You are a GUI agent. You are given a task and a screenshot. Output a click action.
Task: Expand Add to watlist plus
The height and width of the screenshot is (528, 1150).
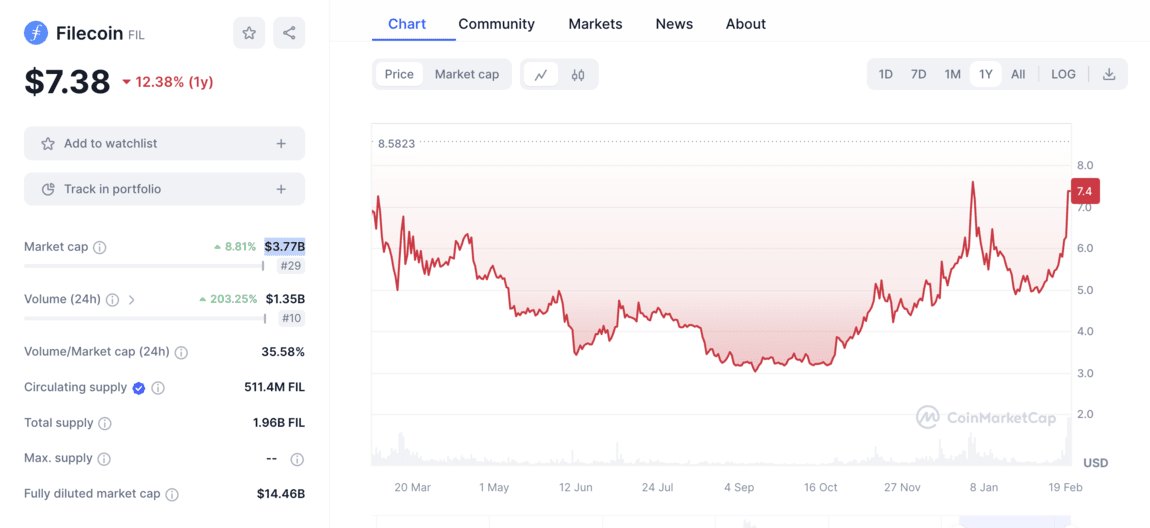pyautogui.click(x=281, y=144)
